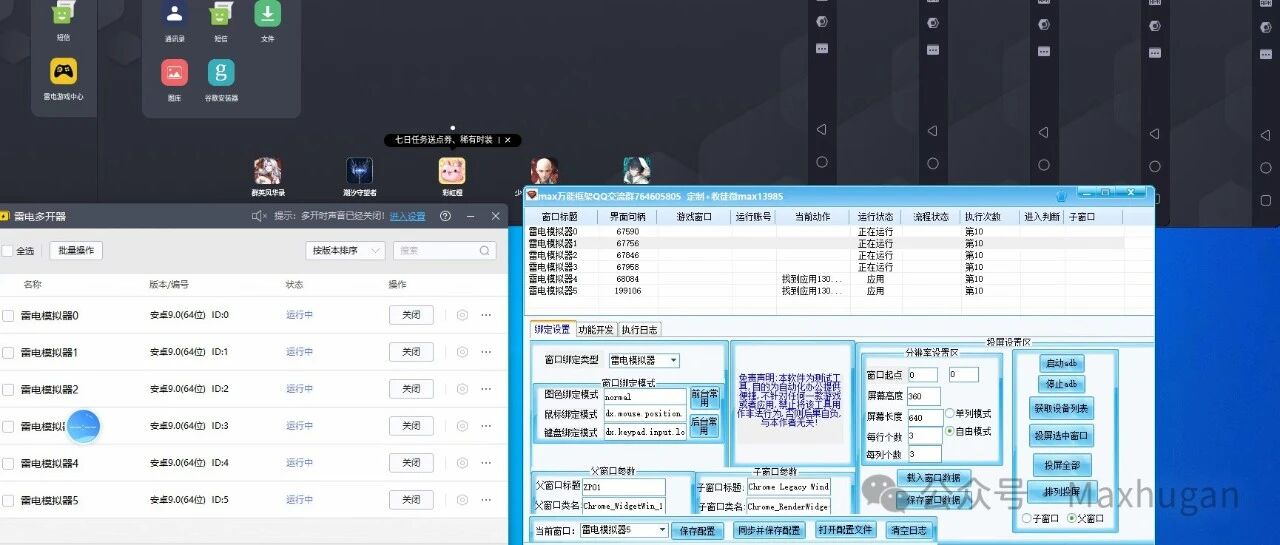Image resolution: width=1280 pixels, height=545 pixels.
Task: Click the 启动adb button
Action: [1062, 363]
